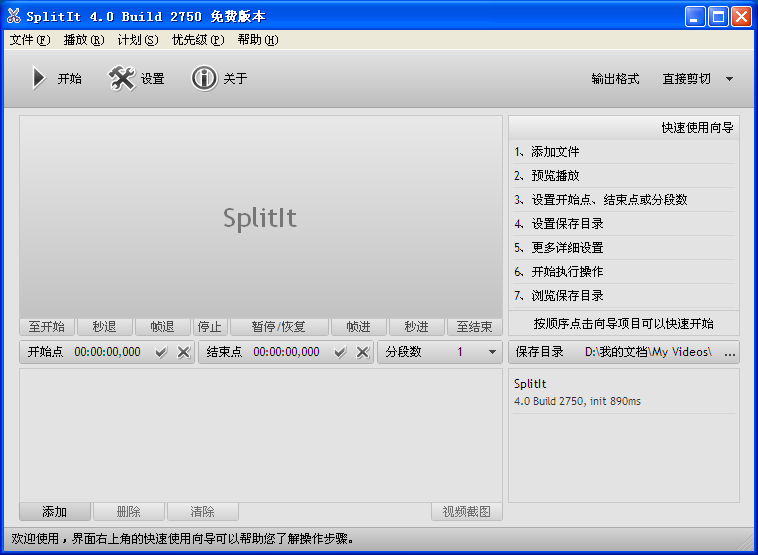The image size is (758, 555).
Task: Select wizard step 6、开始执行操作
Action: pyautogui.click(x=624, y=272)
